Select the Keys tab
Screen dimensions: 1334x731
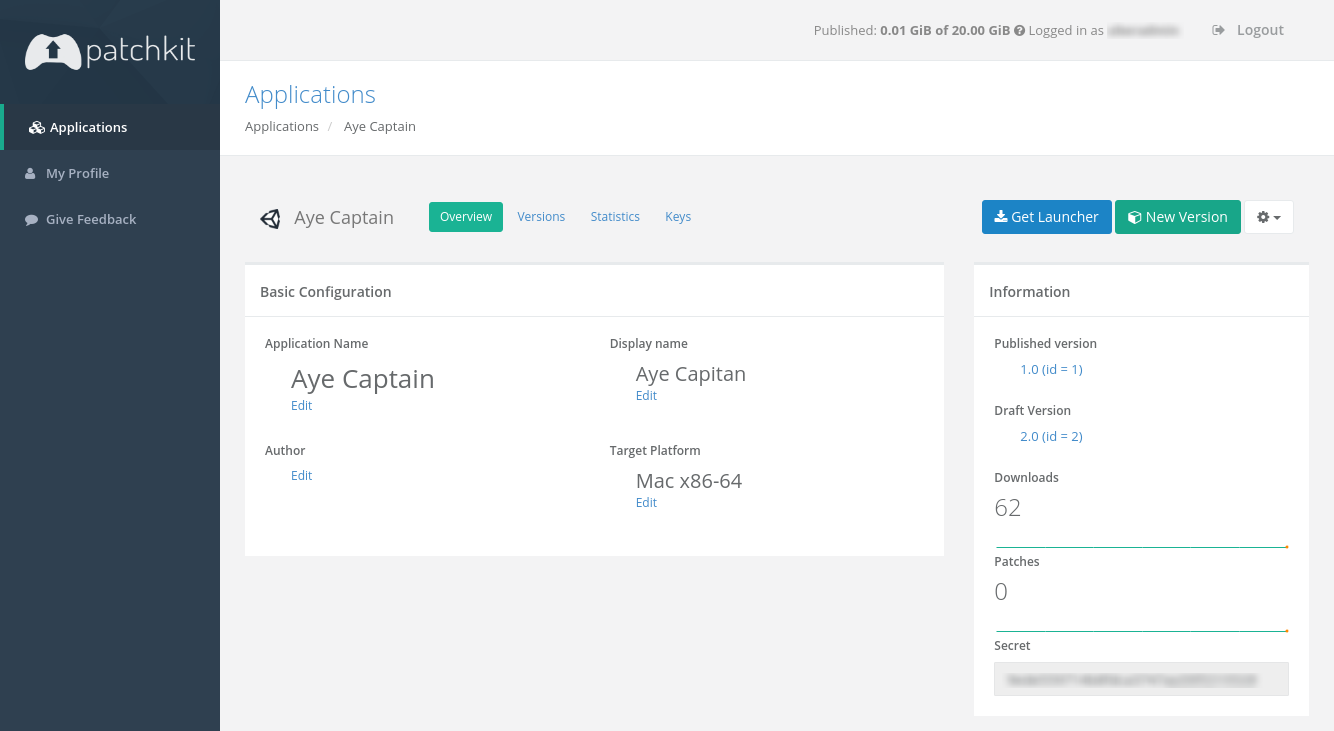click(678, 217)
